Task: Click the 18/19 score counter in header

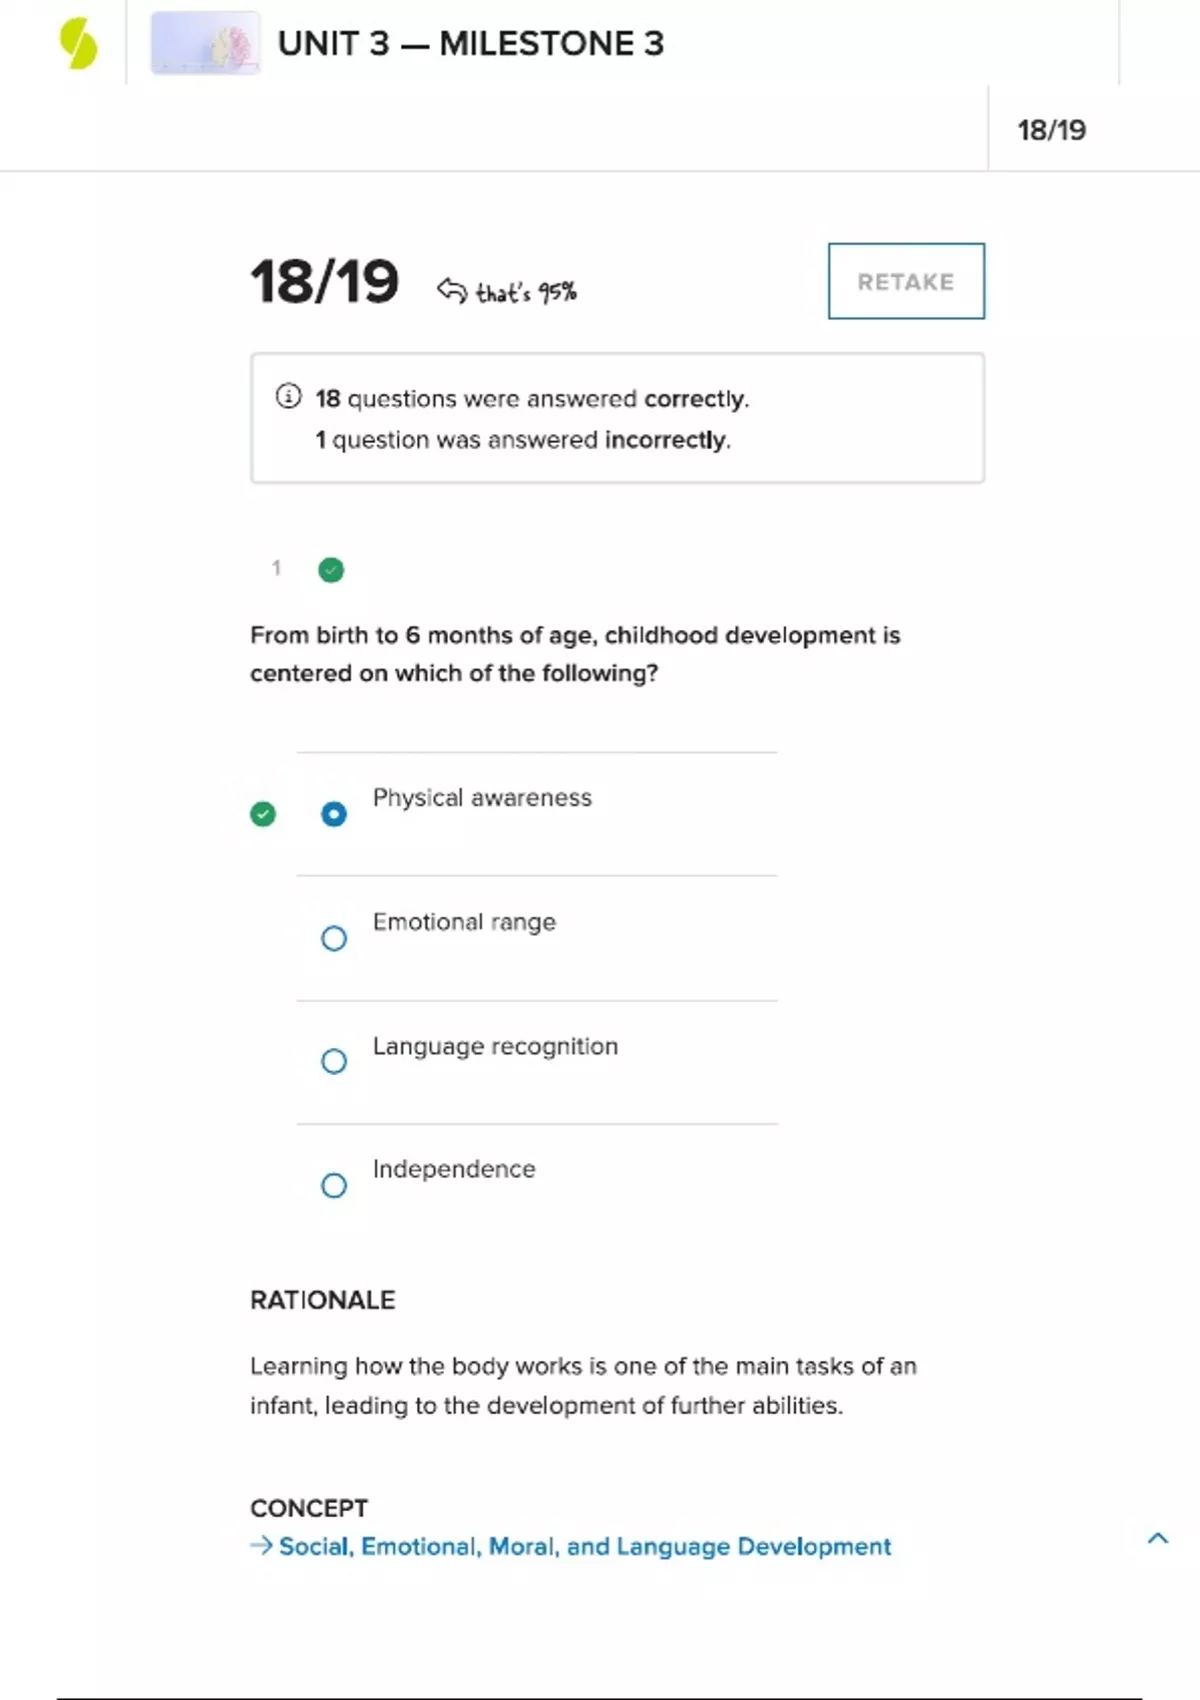Action: (x=1051, y=130)
